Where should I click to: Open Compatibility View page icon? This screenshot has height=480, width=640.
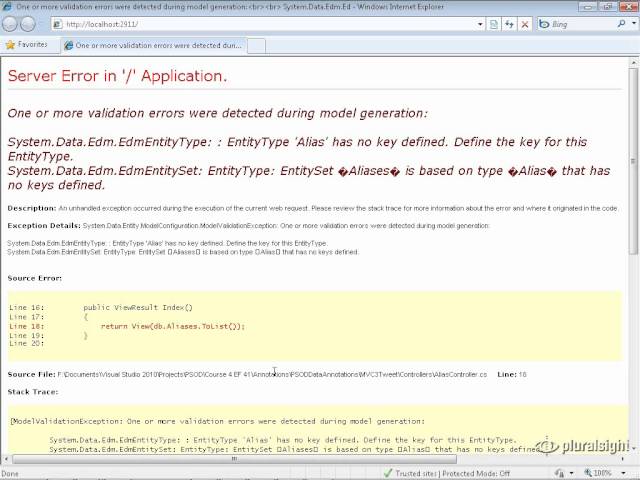point(493,24)
